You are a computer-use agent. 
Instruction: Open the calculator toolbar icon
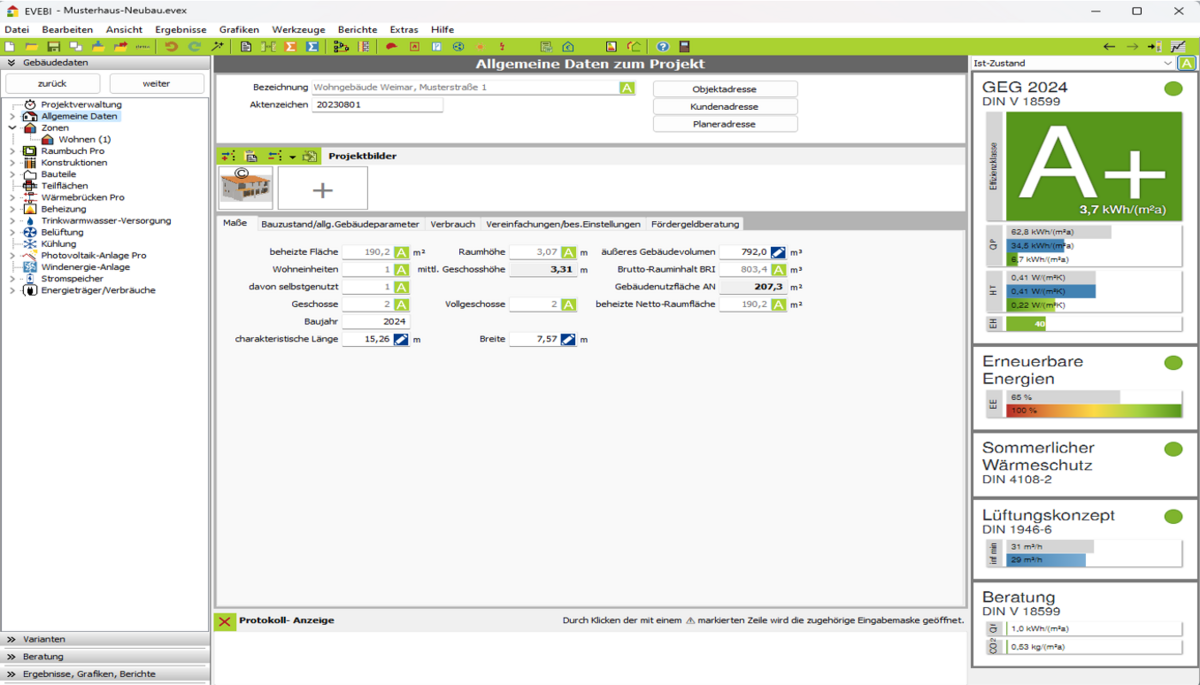coord(684,47)
